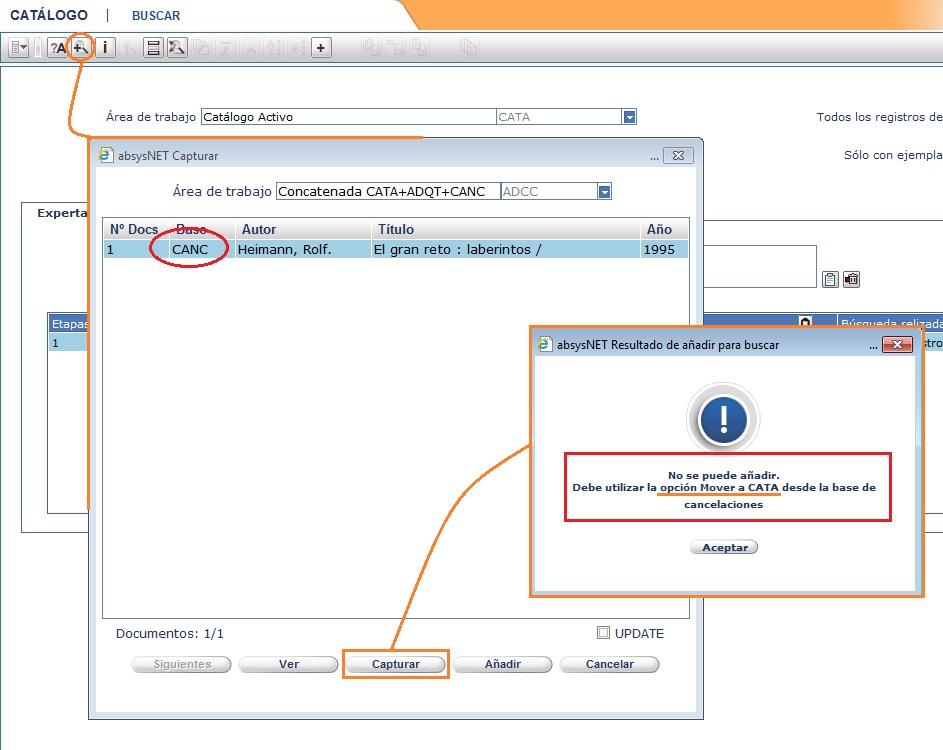Click the toolbar icon left of the greyed-out icons
The height and width of the screenshot is (750, 943).
coord(177,47)
